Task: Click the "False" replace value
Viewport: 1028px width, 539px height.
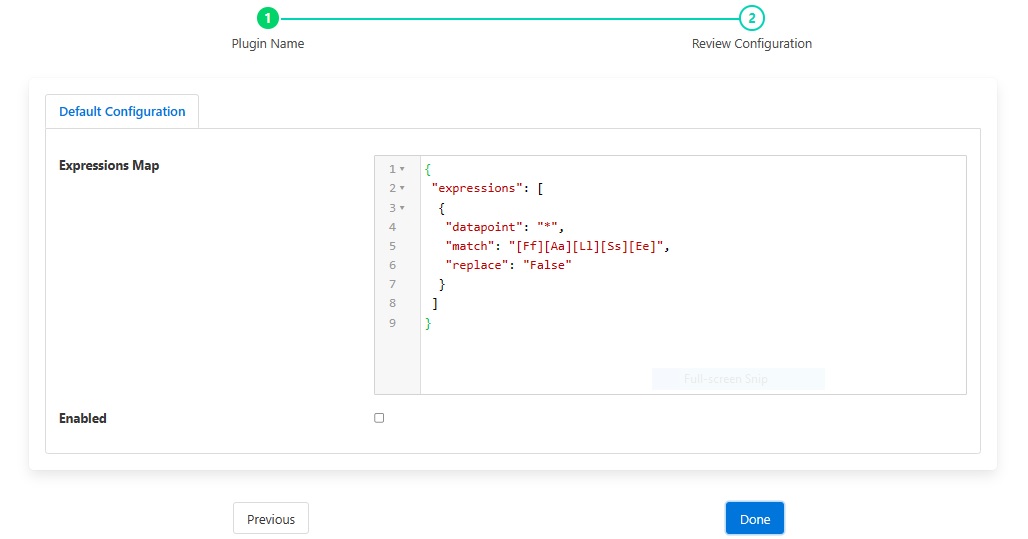Action: tap(546, 265)
